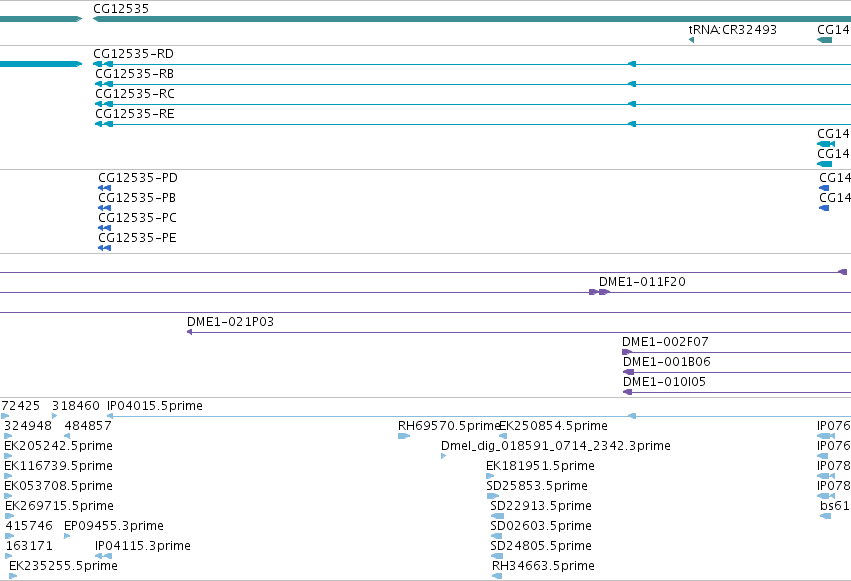Open the CG12535-PC protein label
The image size is (851, 581).
tap(137, 218)
